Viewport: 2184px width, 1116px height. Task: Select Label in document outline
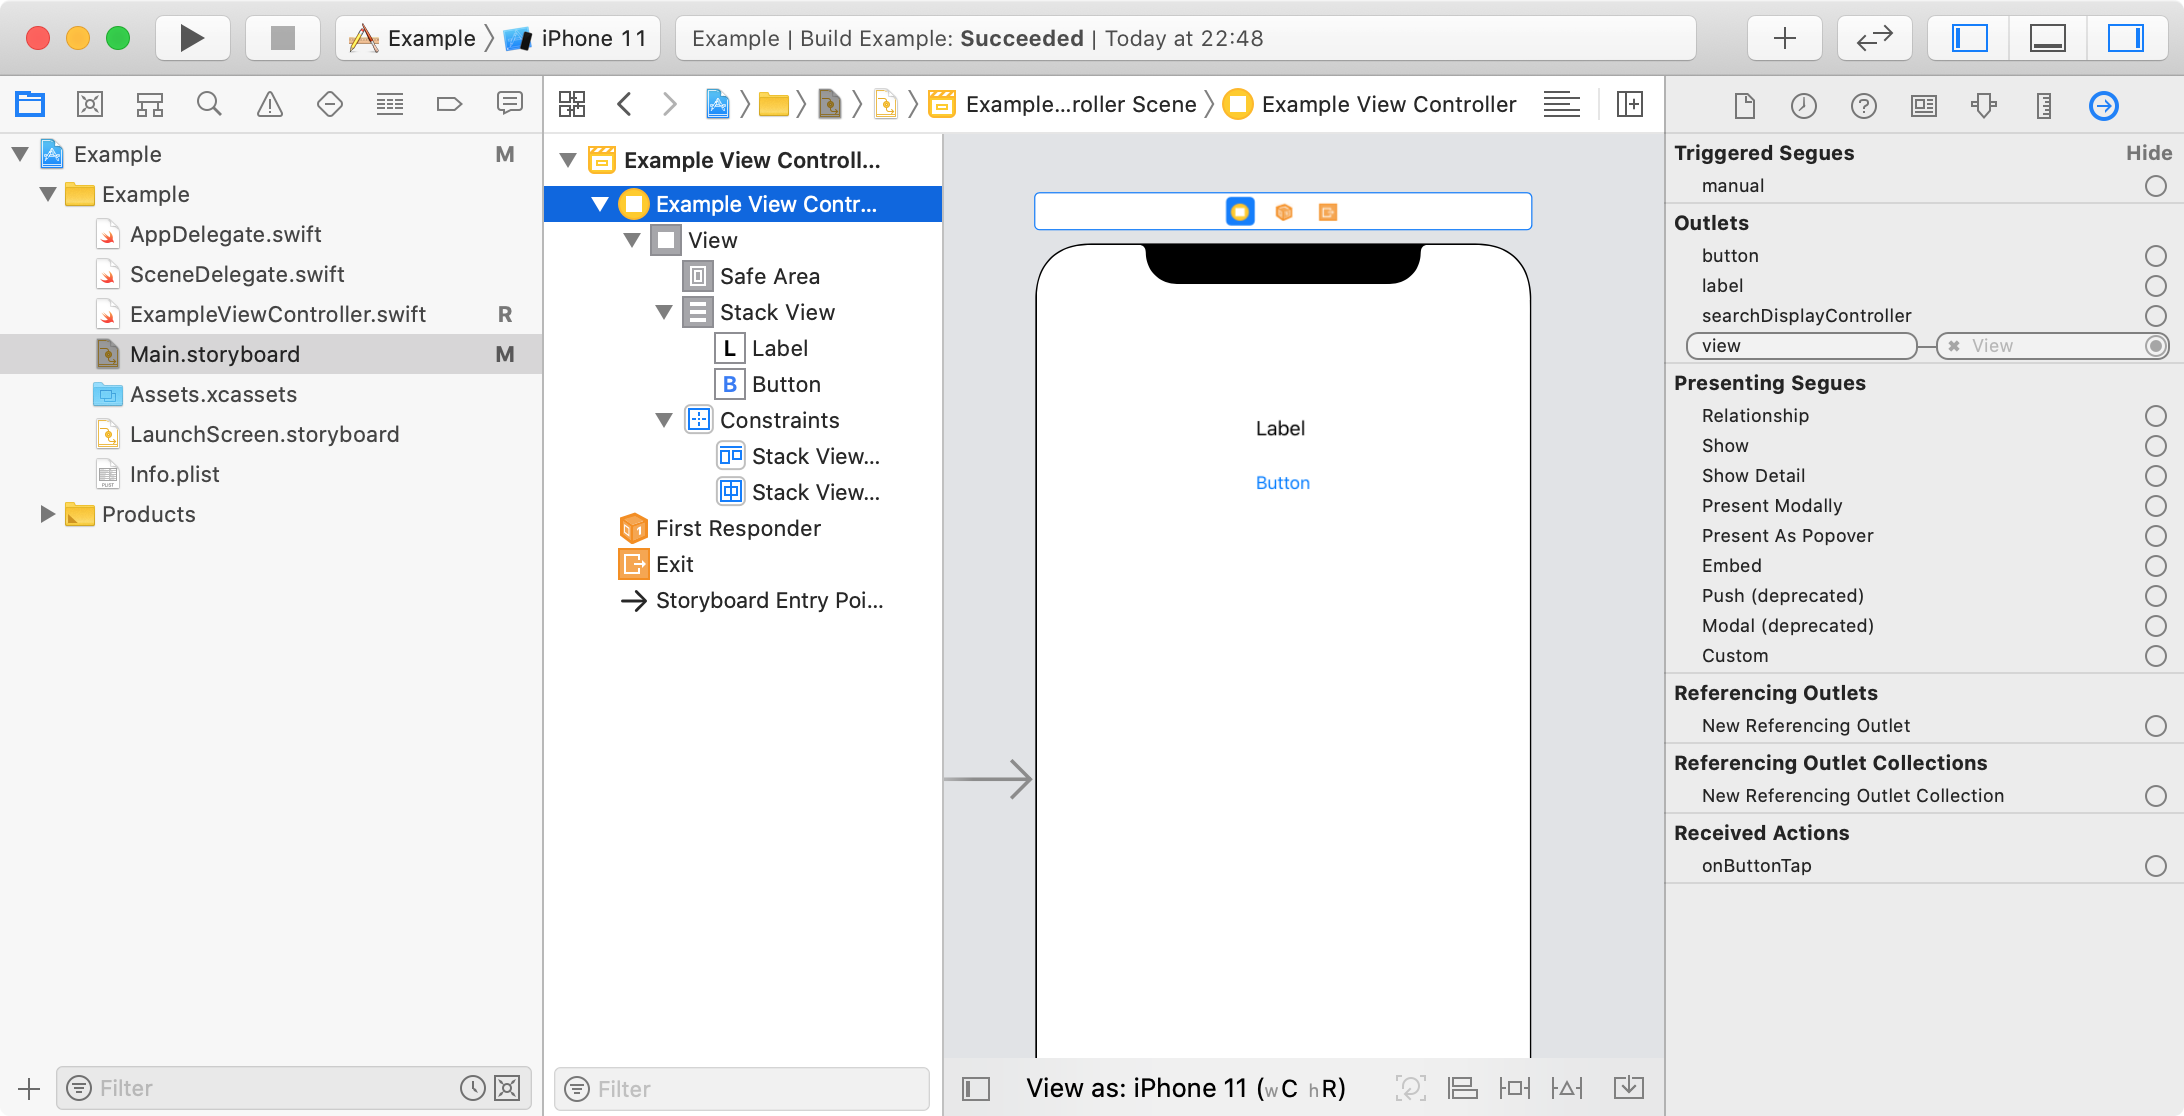[780, 348]
